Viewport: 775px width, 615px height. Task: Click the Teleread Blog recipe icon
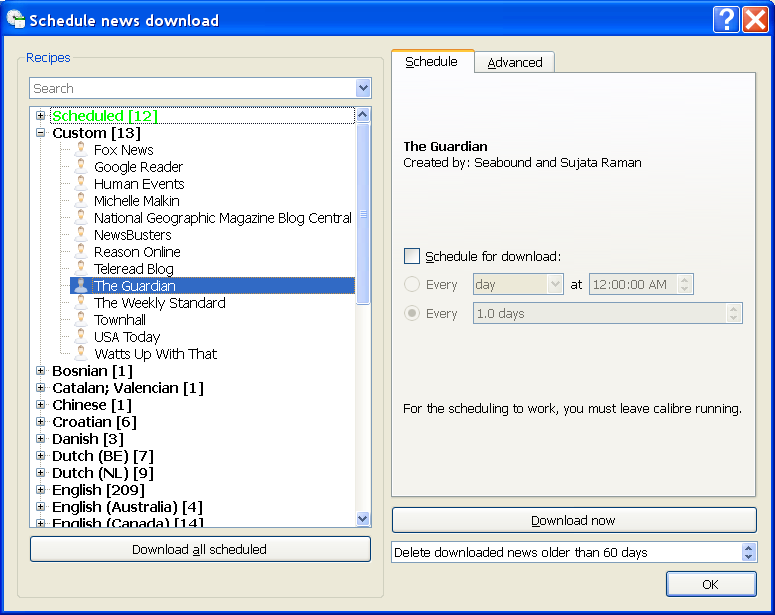[81, 268]
